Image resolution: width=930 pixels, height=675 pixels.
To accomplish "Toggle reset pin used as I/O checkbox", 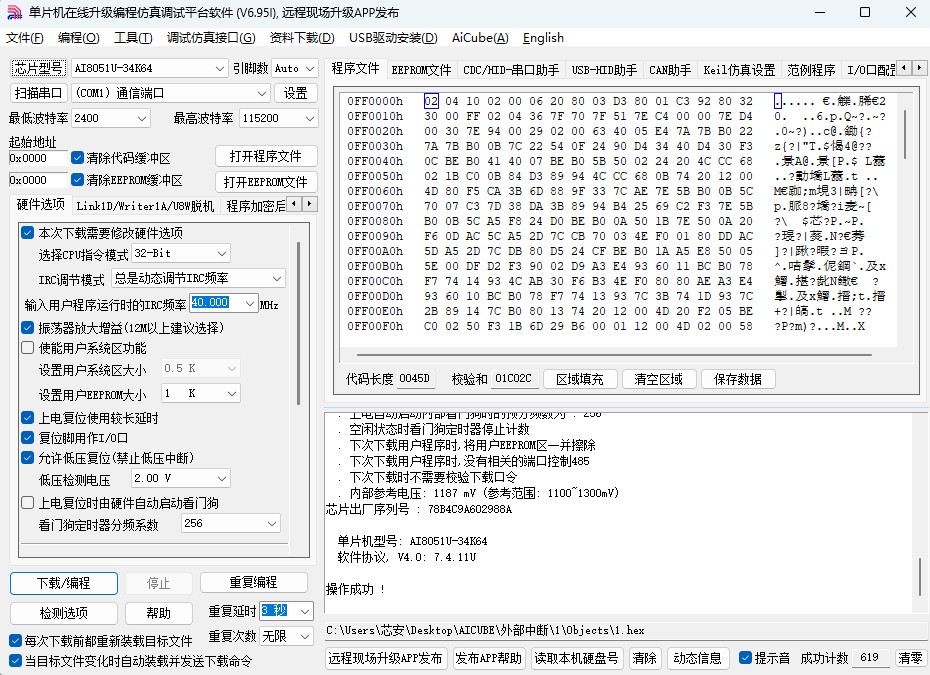I will pos(27,438).
